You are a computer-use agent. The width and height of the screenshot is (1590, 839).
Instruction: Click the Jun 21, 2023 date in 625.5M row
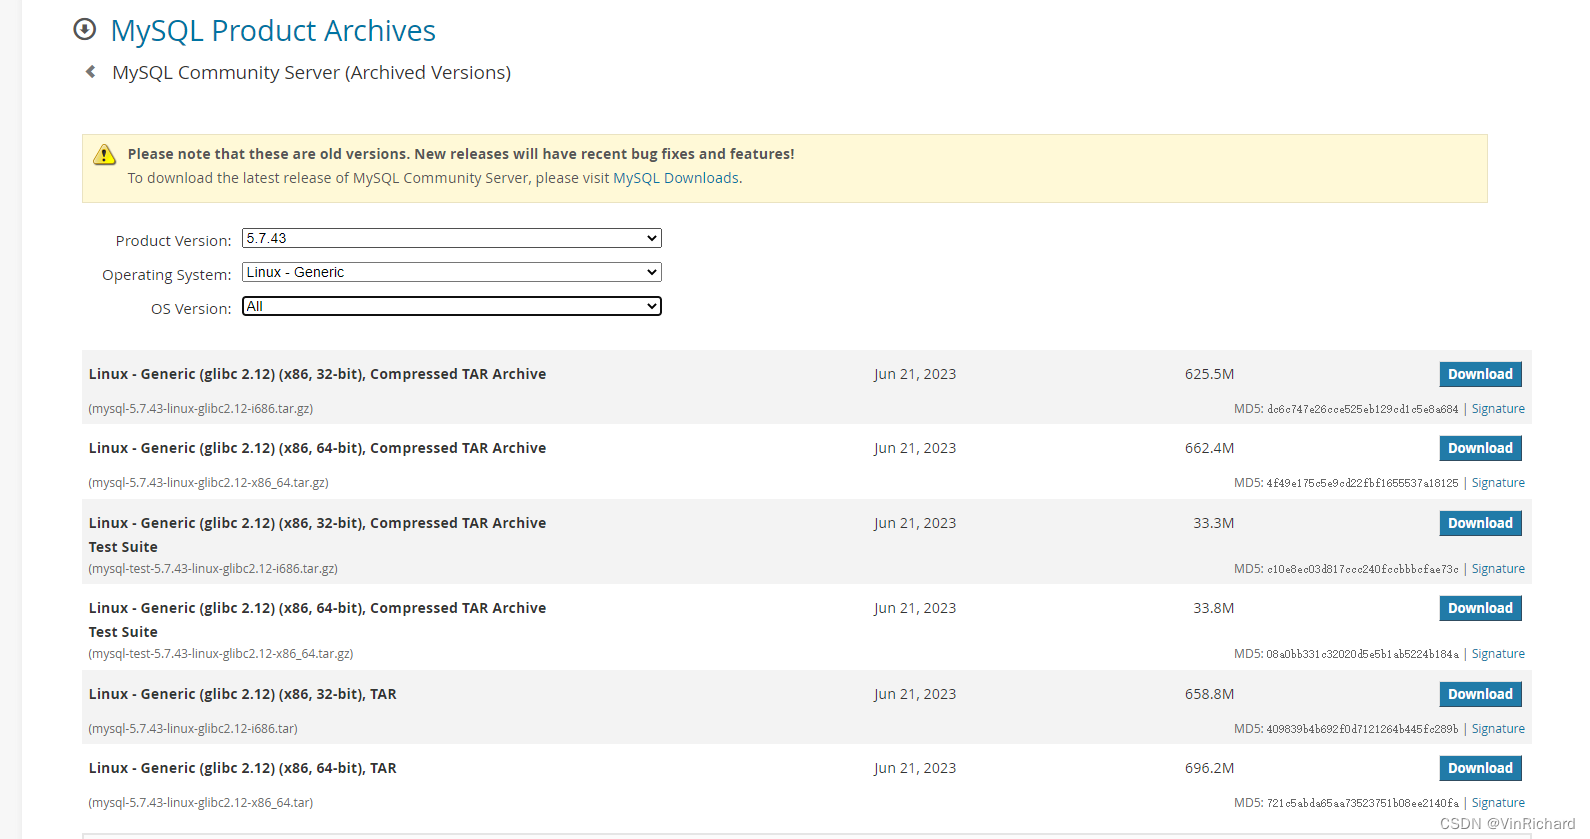(x=915, y=374)
